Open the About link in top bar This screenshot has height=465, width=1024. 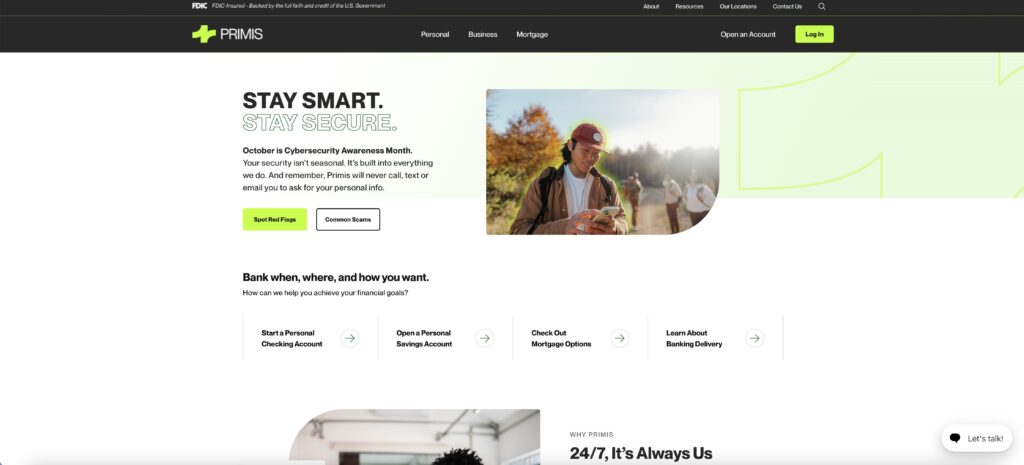[x=651, y=7]
